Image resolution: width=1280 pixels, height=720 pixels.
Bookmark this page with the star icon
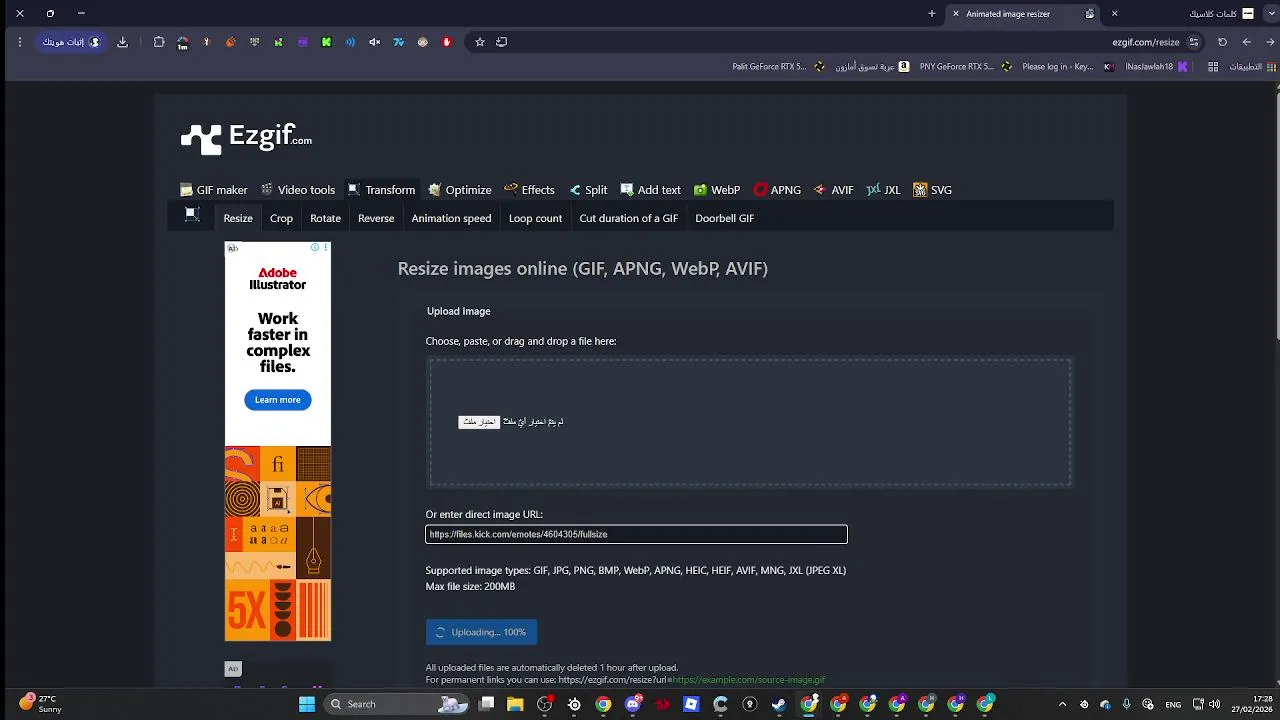(480, 42)
